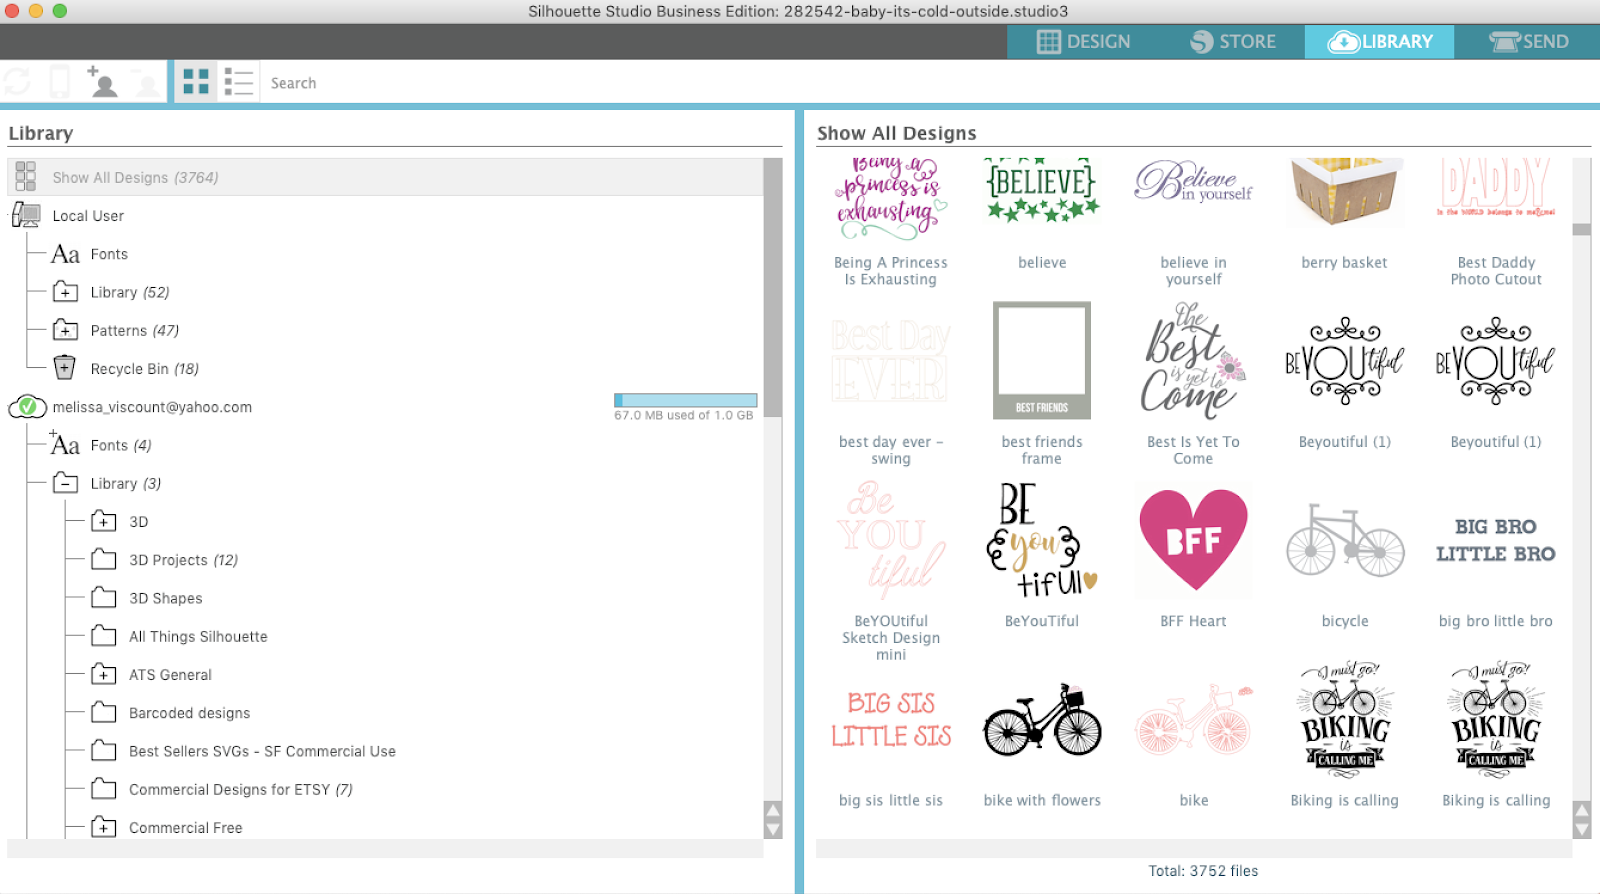Expand the 3D folder

point(103,521)
